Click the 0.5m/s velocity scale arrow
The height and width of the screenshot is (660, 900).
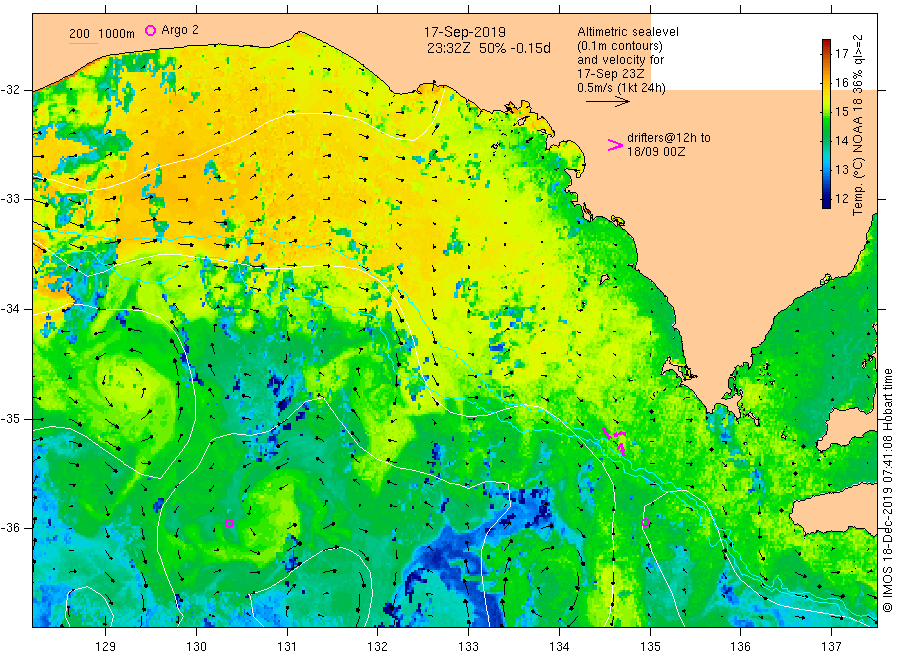607,102
